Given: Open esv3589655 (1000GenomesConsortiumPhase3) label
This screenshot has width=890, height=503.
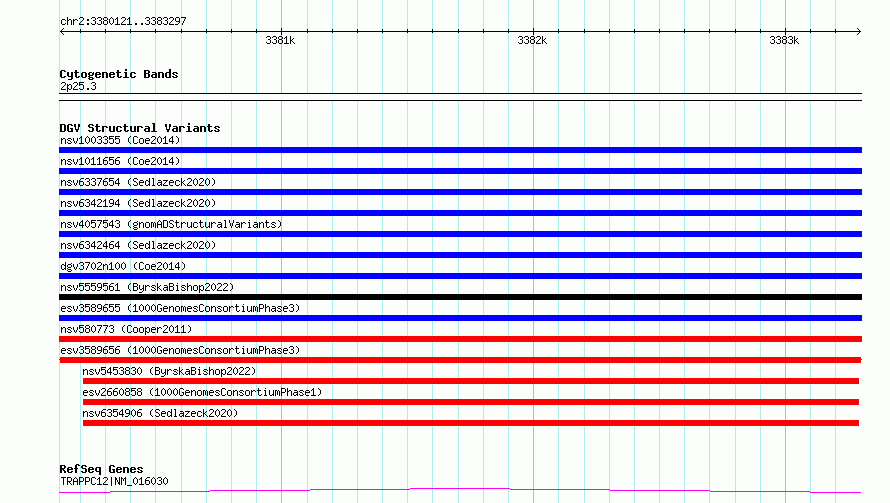Looking at the screenshot, I should tap(180, 308).
